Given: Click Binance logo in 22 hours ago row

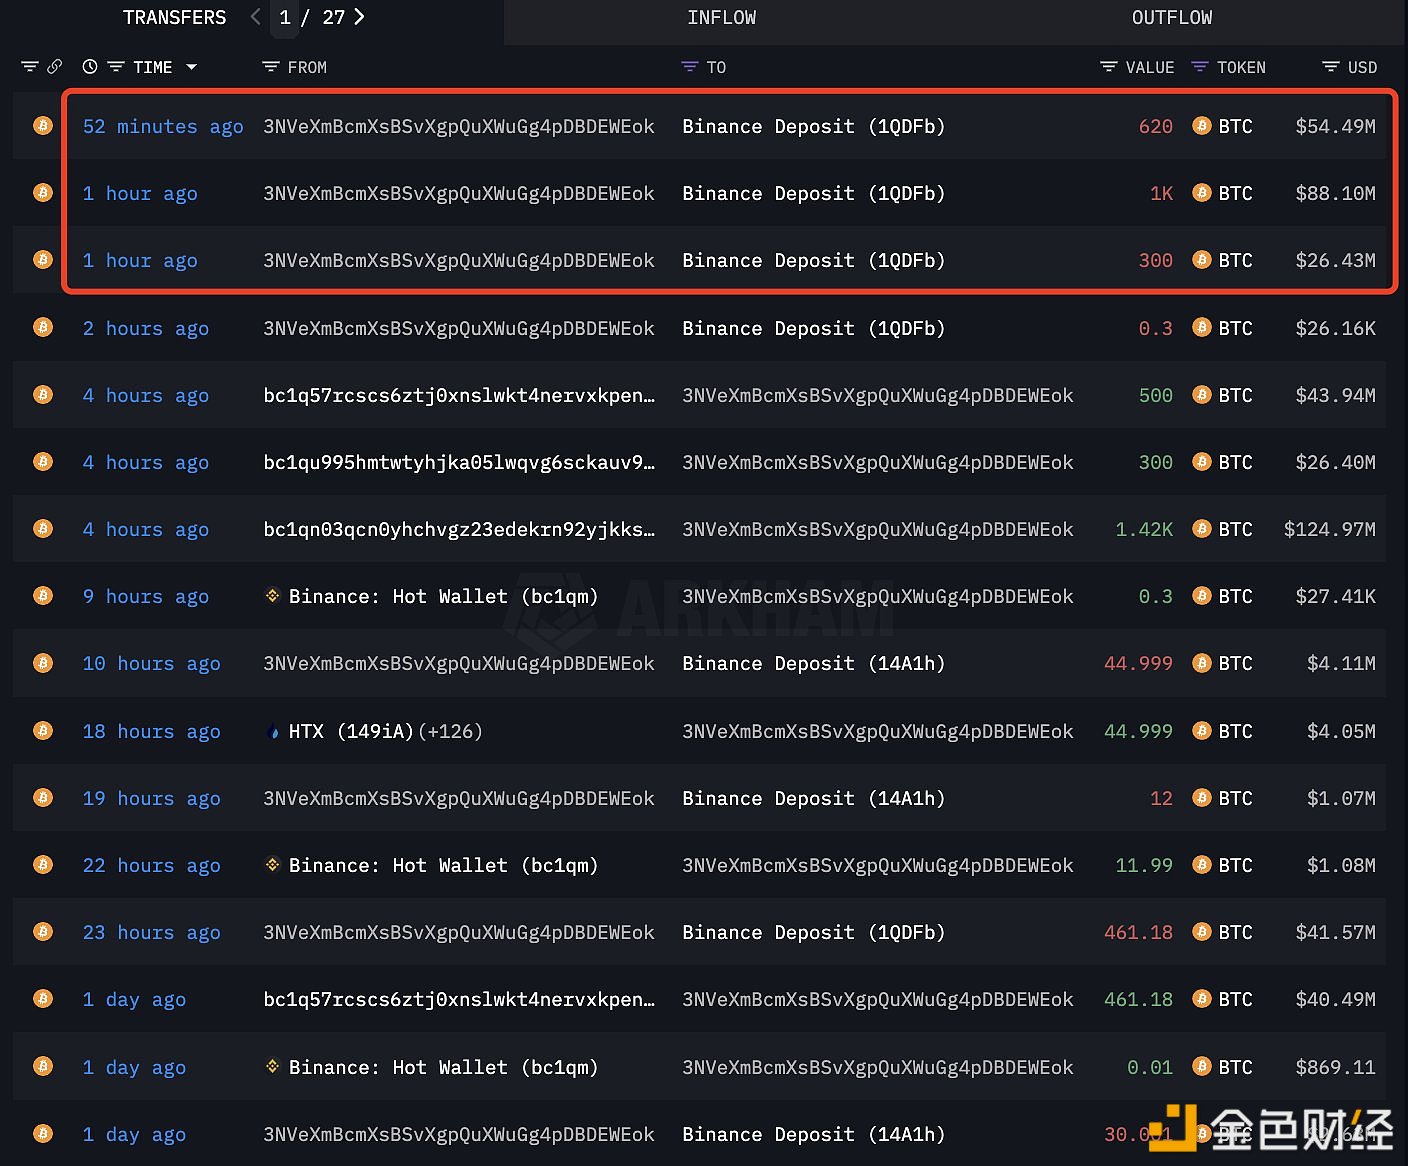Looking at the screenshot, I should click(x=272, y=865).
